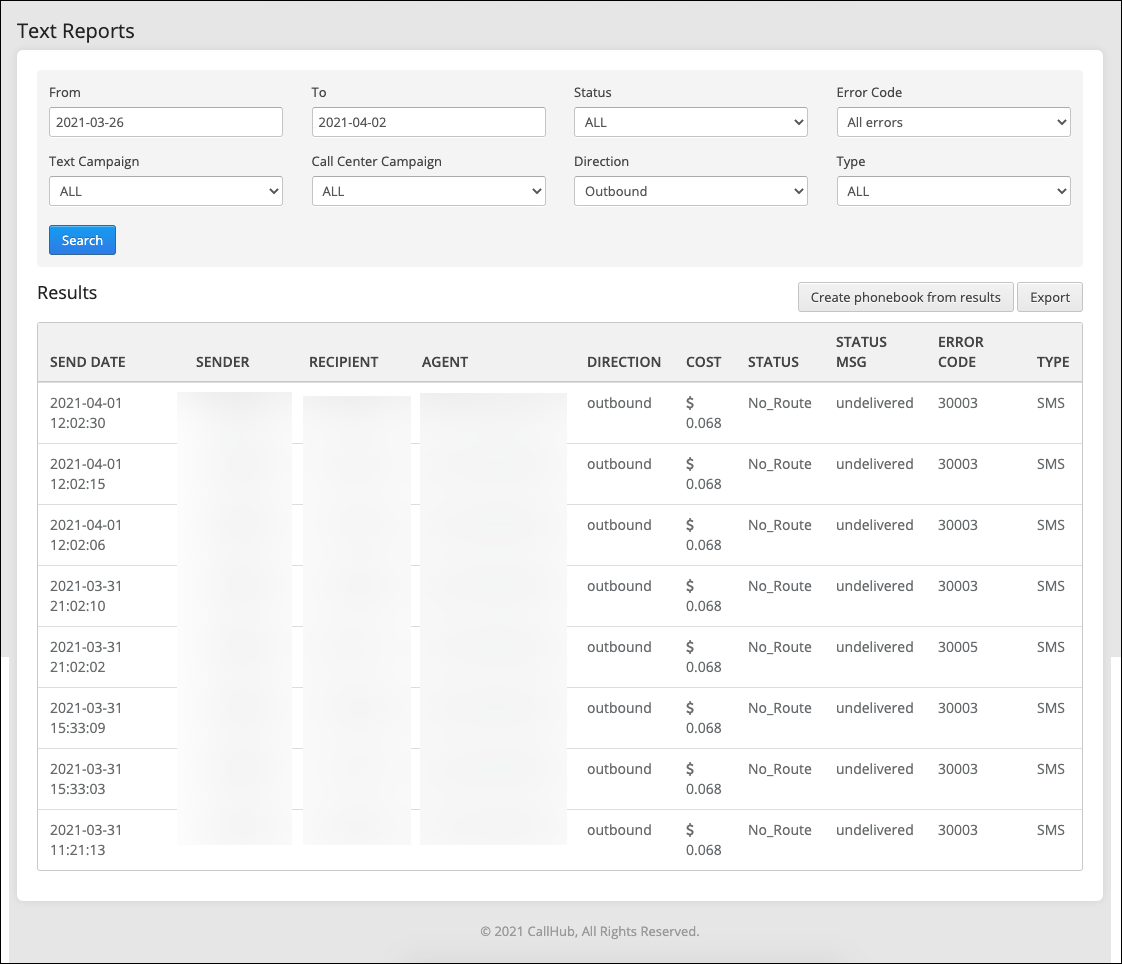
Task: Open the Type filter dropdown
Action: click(953, 191)
